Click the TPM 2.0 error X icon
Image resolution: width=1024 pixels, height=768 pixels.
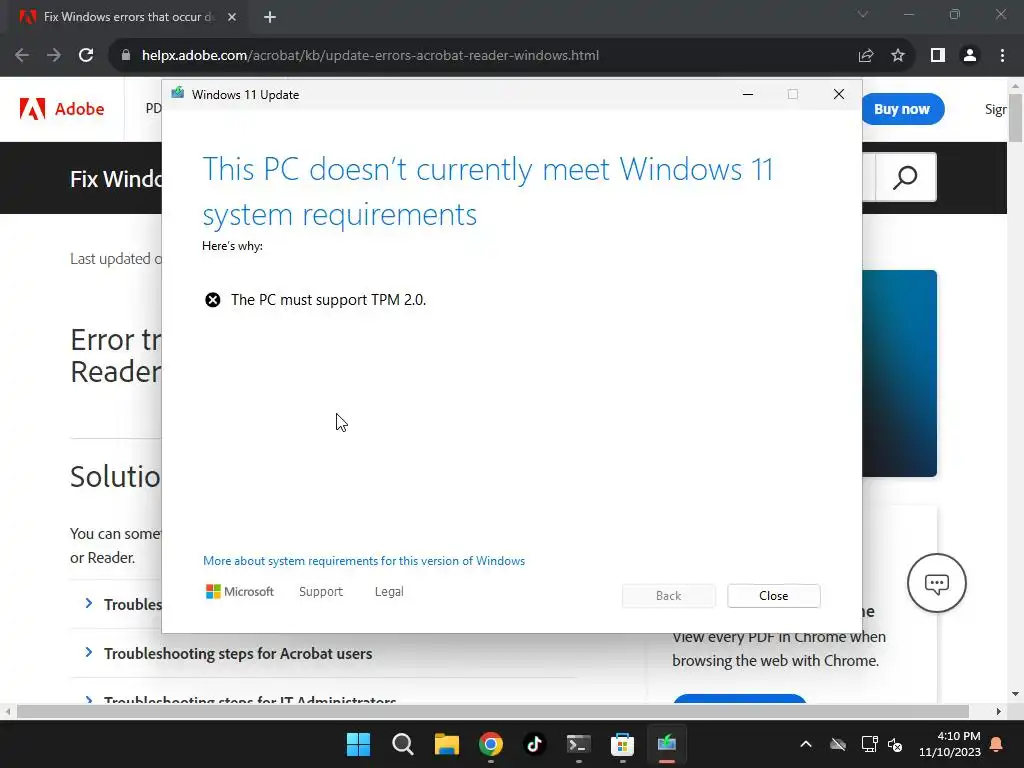213,300
